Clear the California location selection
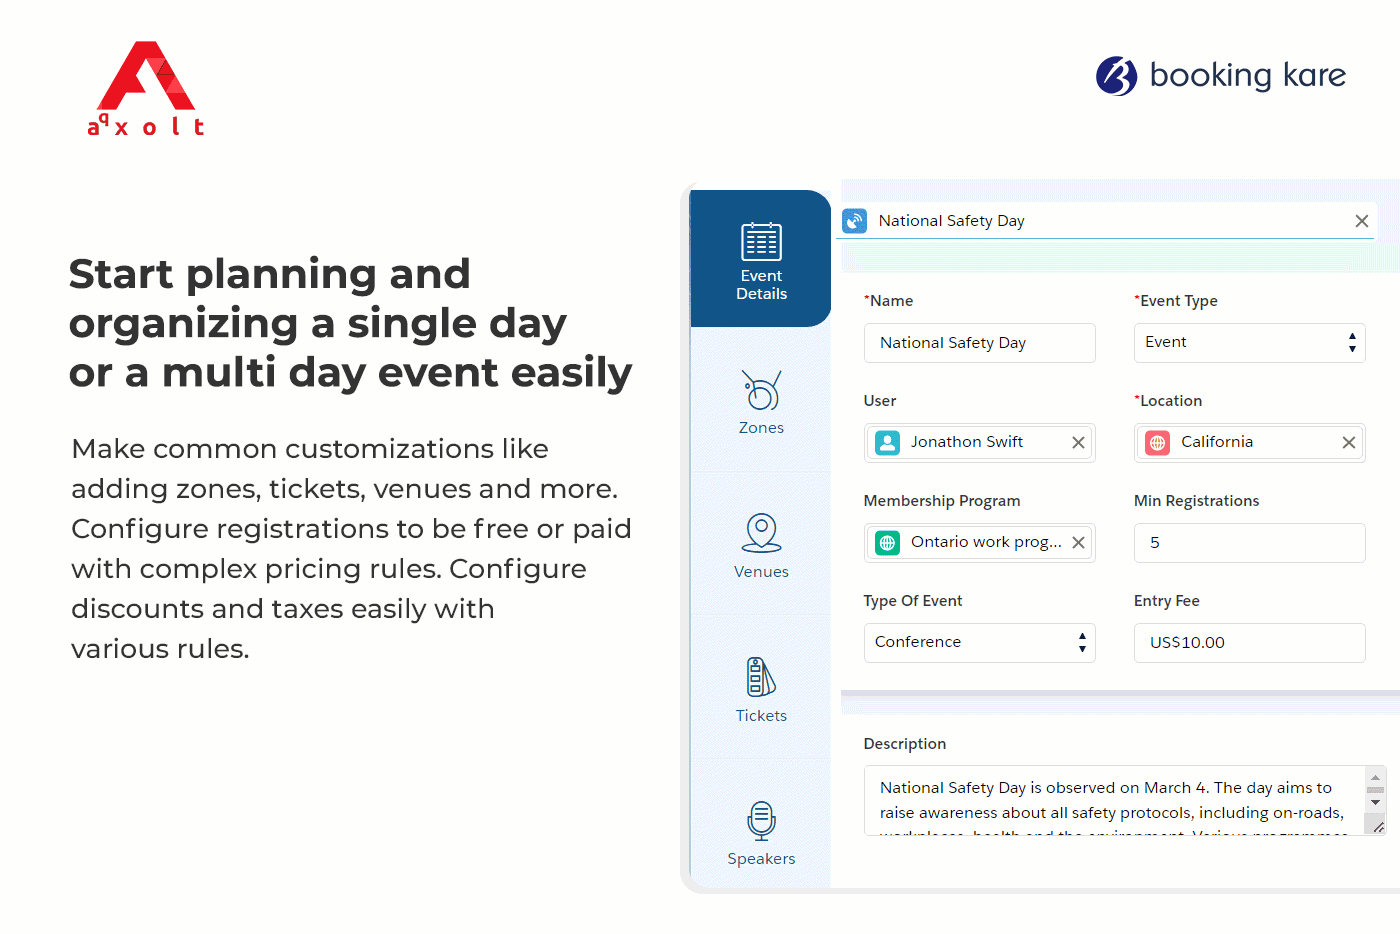The width and height of the screenshot is (1400, 934). pyautogui.click(x=1349, y=442)
